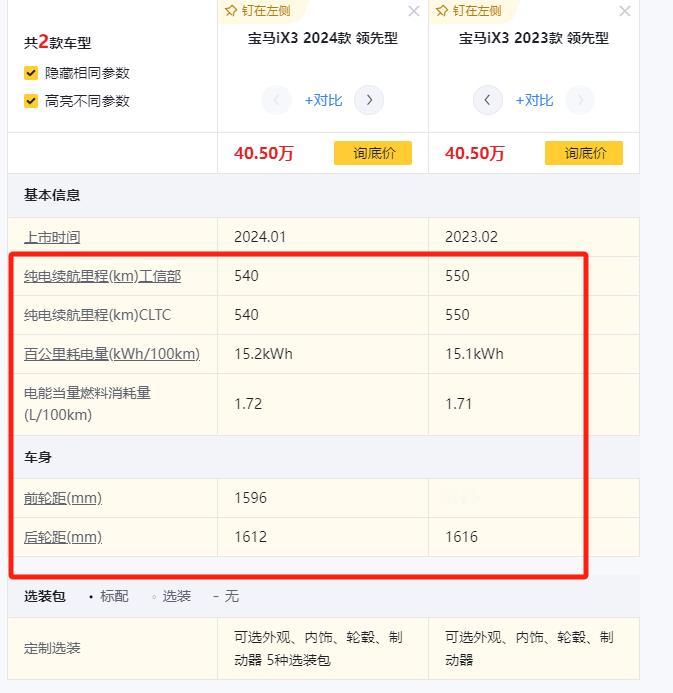
Task: Pin the 2023款 领先型 column to left
Action: click(x=468, y=10)
